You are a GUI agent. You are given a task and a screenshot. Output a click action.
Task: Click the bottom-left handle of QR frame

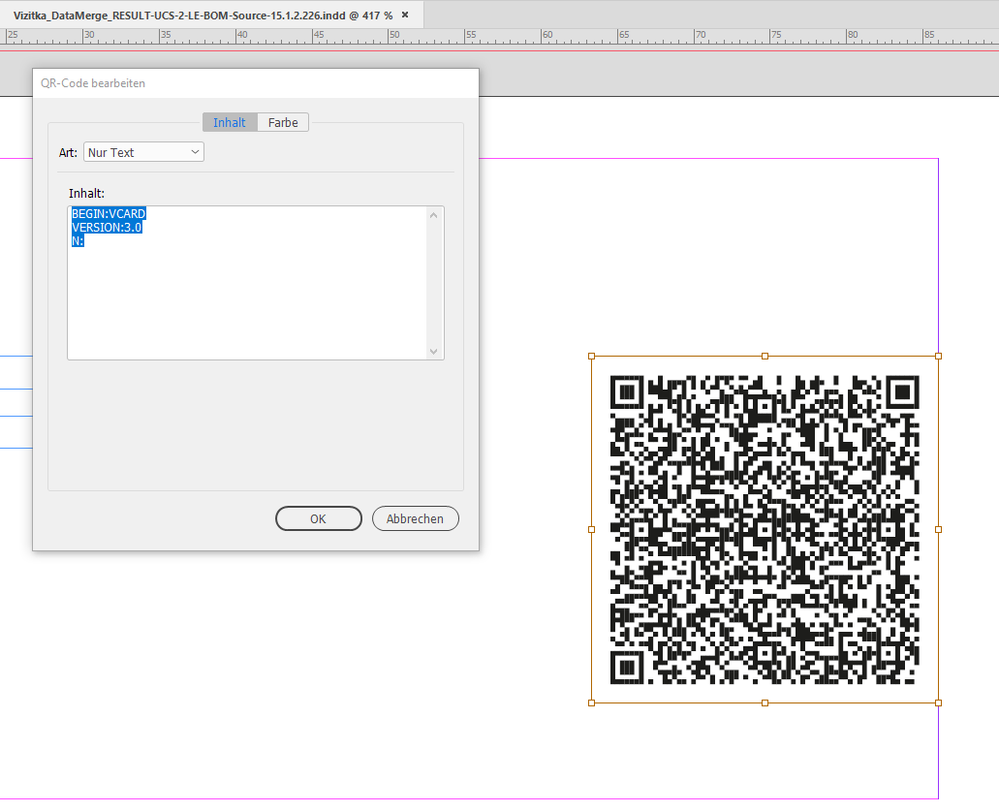click(x=592, y=703)
